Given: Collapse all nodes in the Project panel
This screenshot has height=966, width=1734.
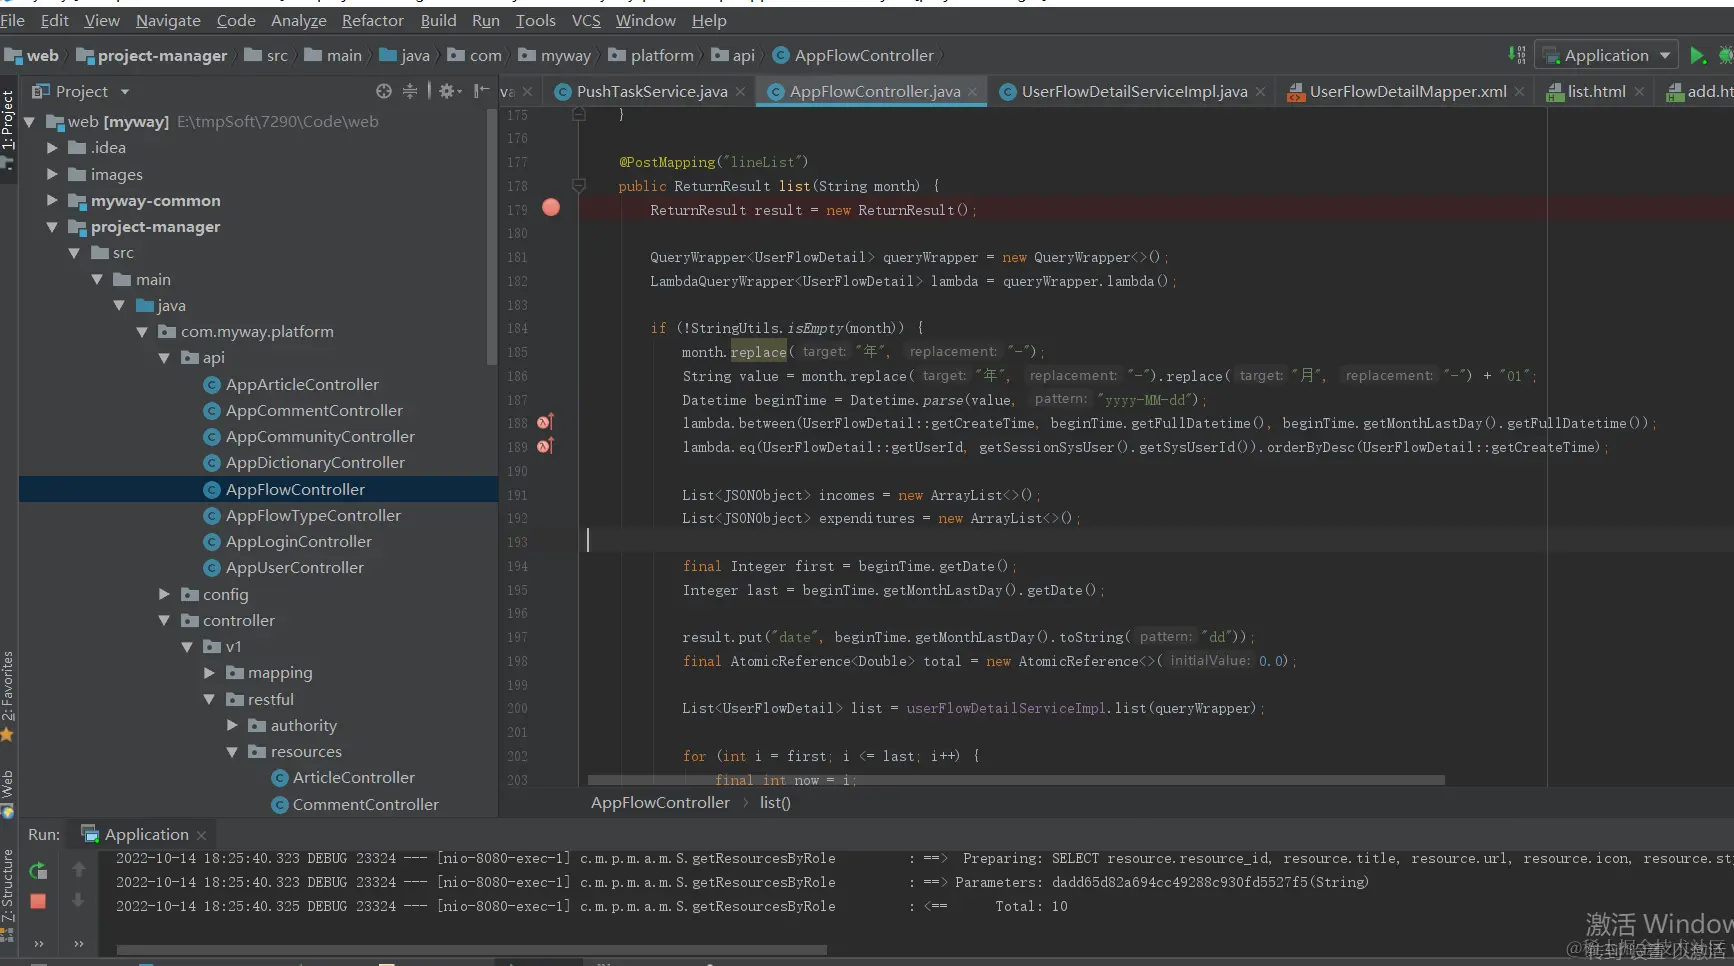Looking at the screenshot, I should coord(410,91).
